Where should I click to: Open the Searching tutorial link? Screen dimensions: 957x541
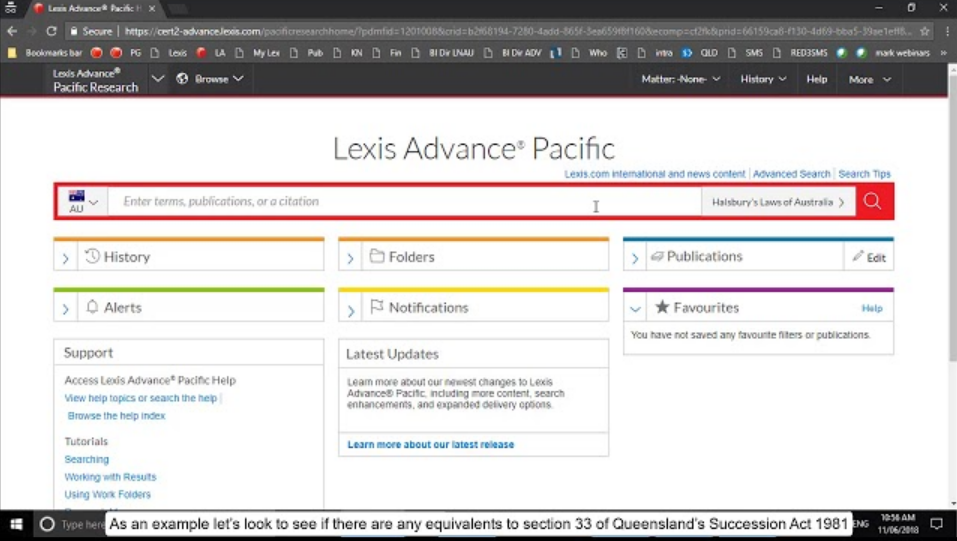87,459
